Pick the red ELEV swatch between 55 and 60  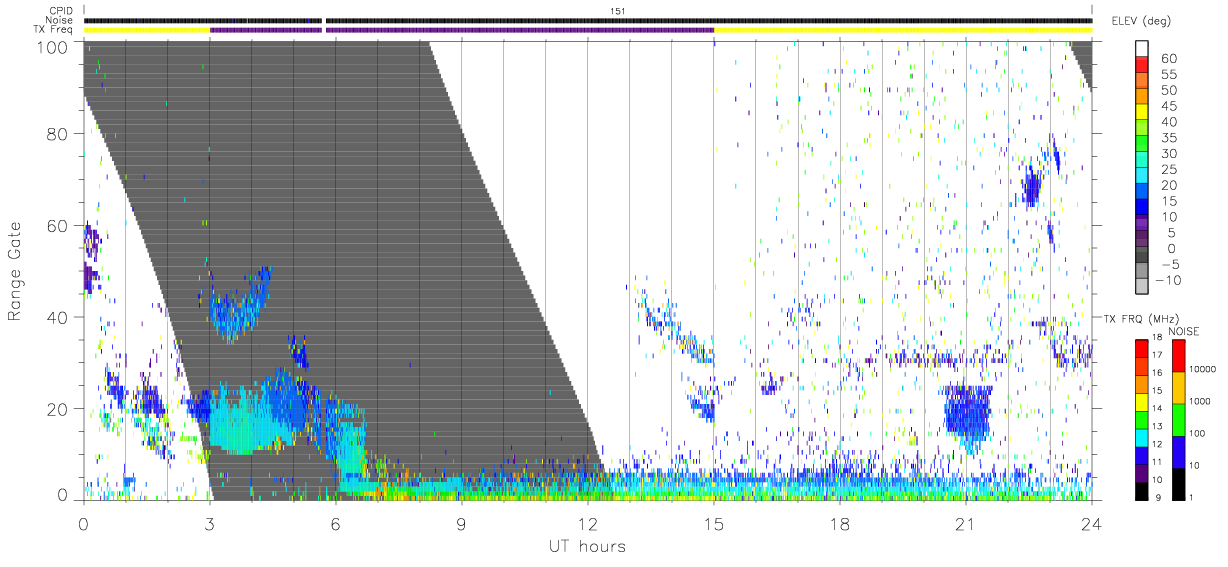[1142, 66]
